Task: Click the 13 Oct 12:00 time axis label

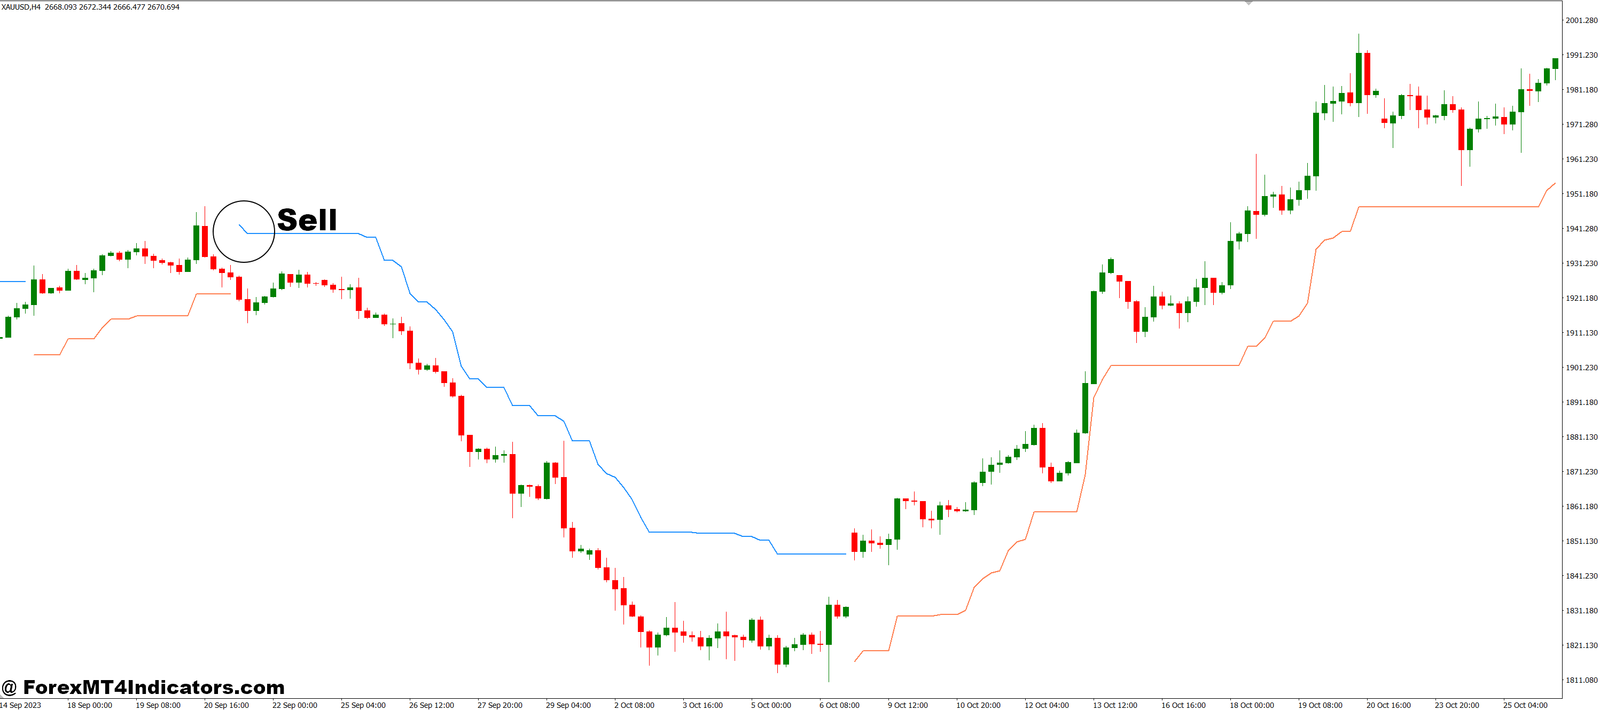Action: point(1114,705)
